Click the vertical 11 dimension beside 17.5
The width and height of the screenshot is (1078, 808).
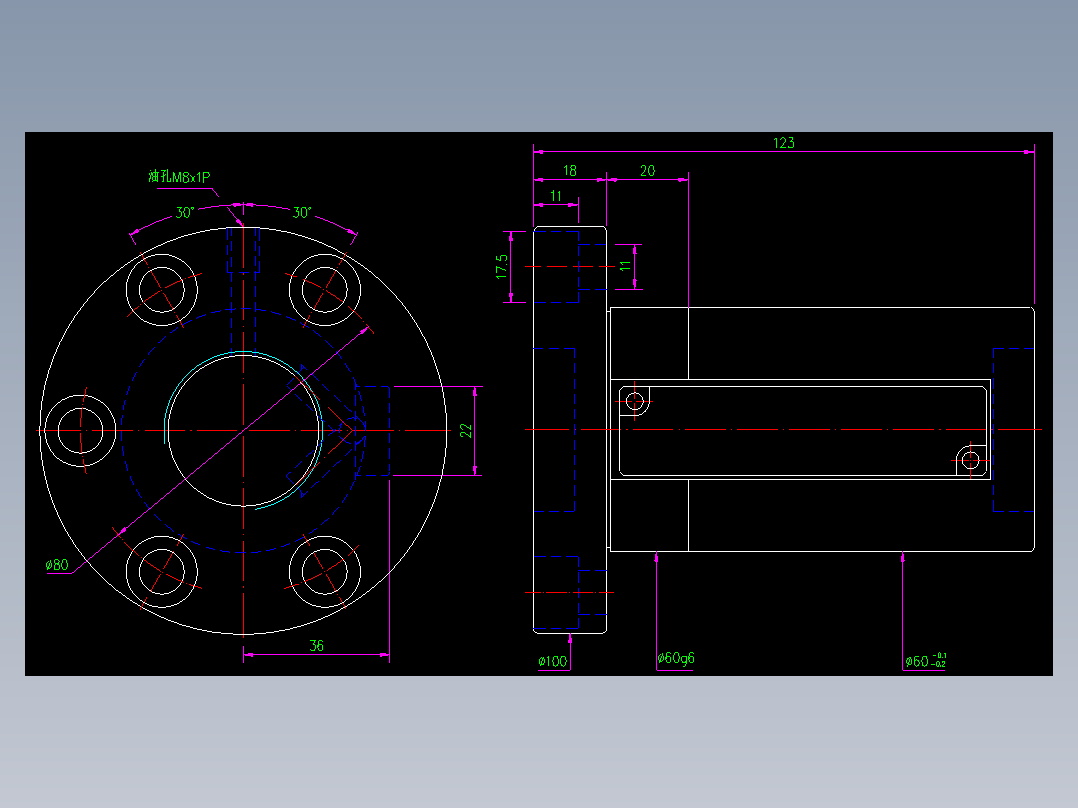click(625, 266)
